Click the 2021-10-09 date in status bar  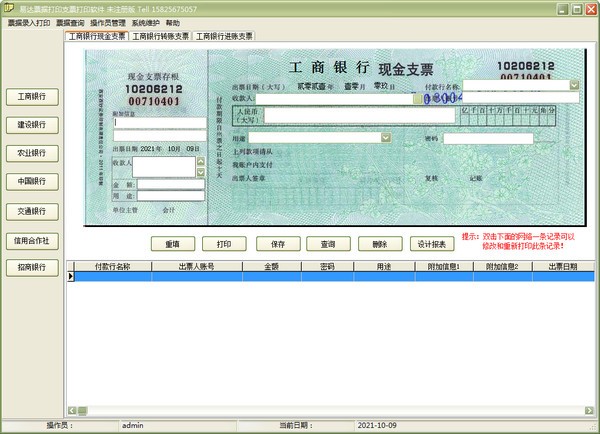pyautogui.click(x=377, y=425)
